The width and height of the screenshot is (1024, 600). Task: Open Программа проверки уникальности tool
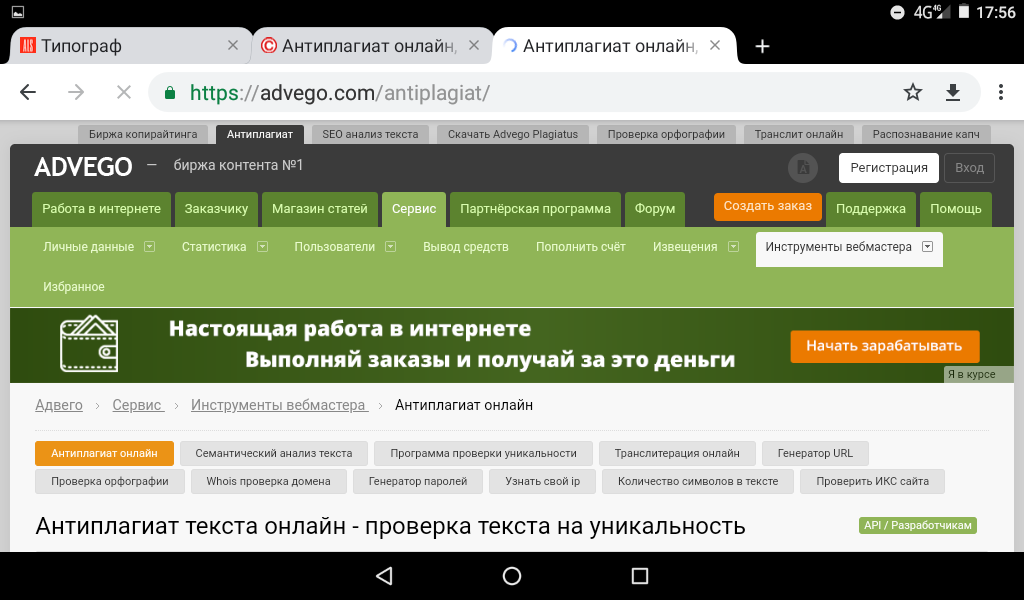pos(483,453)
